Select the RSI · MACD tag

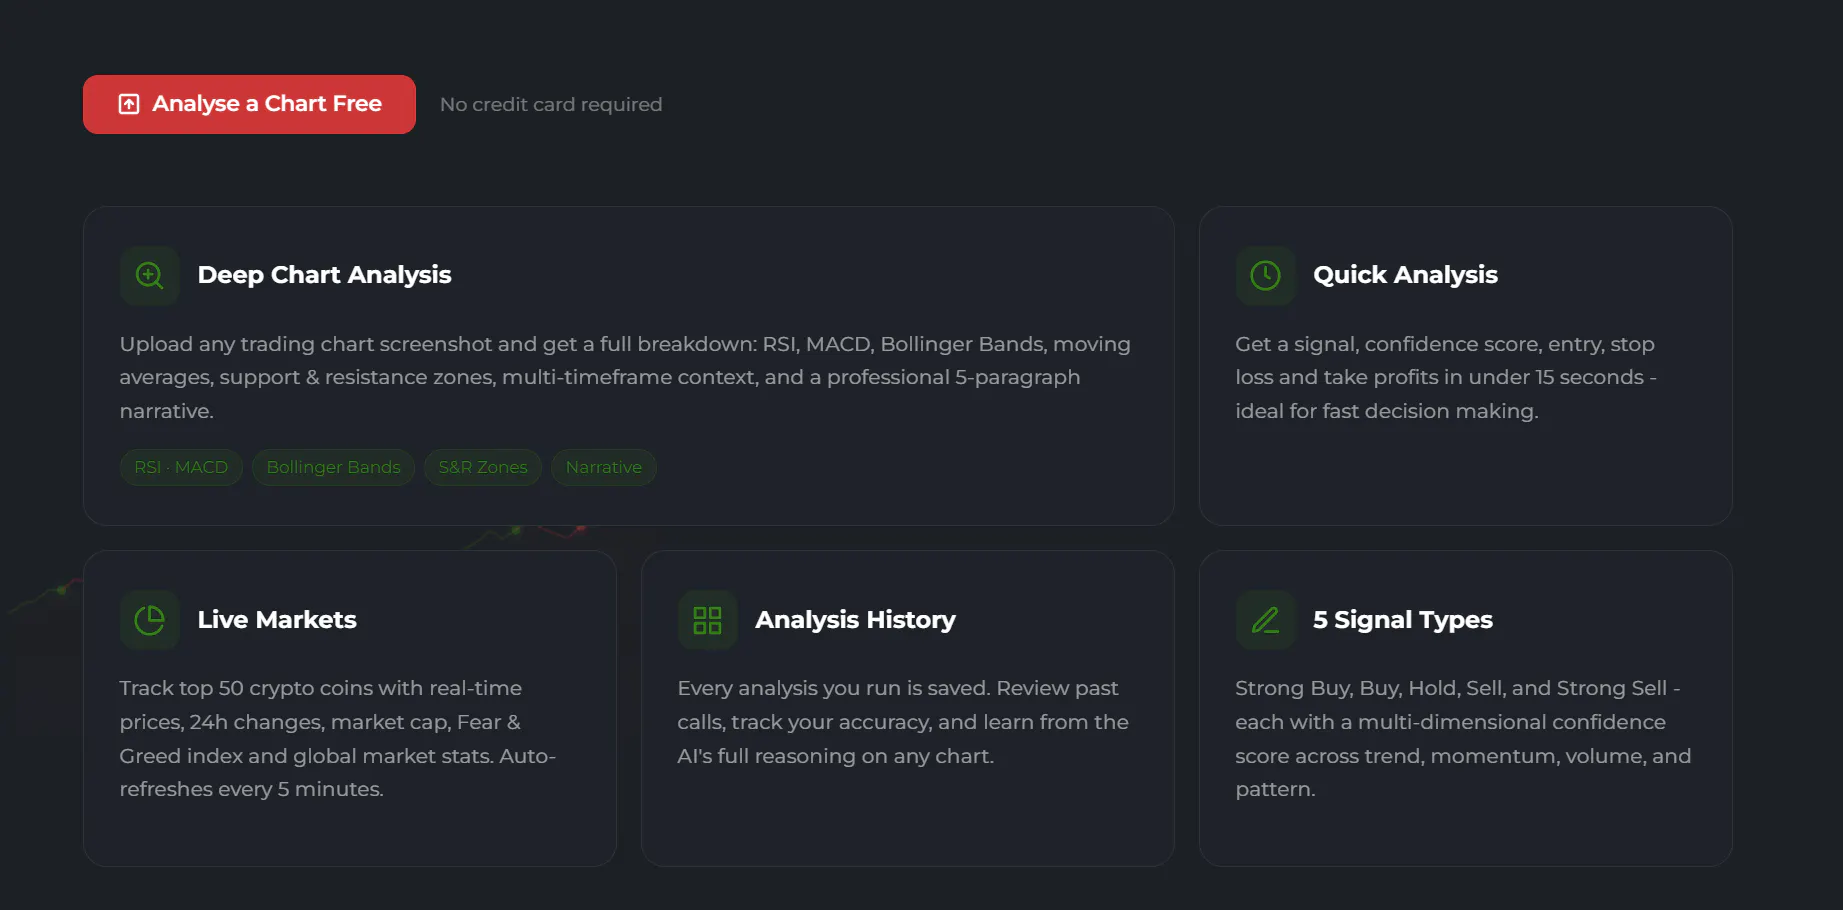click(x=181, y=467)
